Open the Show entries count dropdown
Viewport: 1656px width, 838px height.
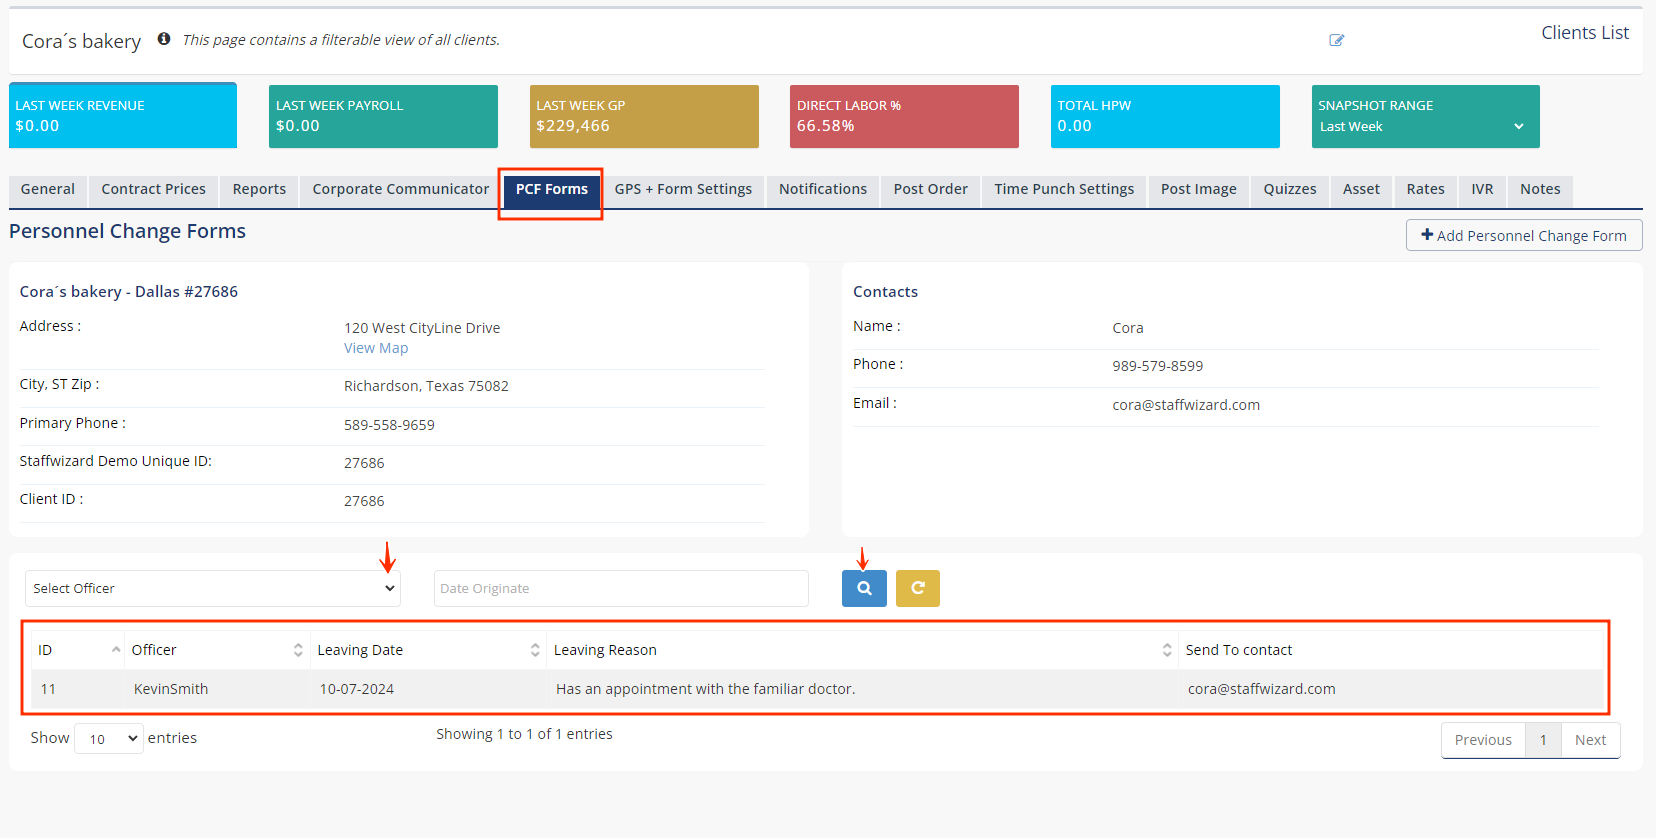pos(109,739)
